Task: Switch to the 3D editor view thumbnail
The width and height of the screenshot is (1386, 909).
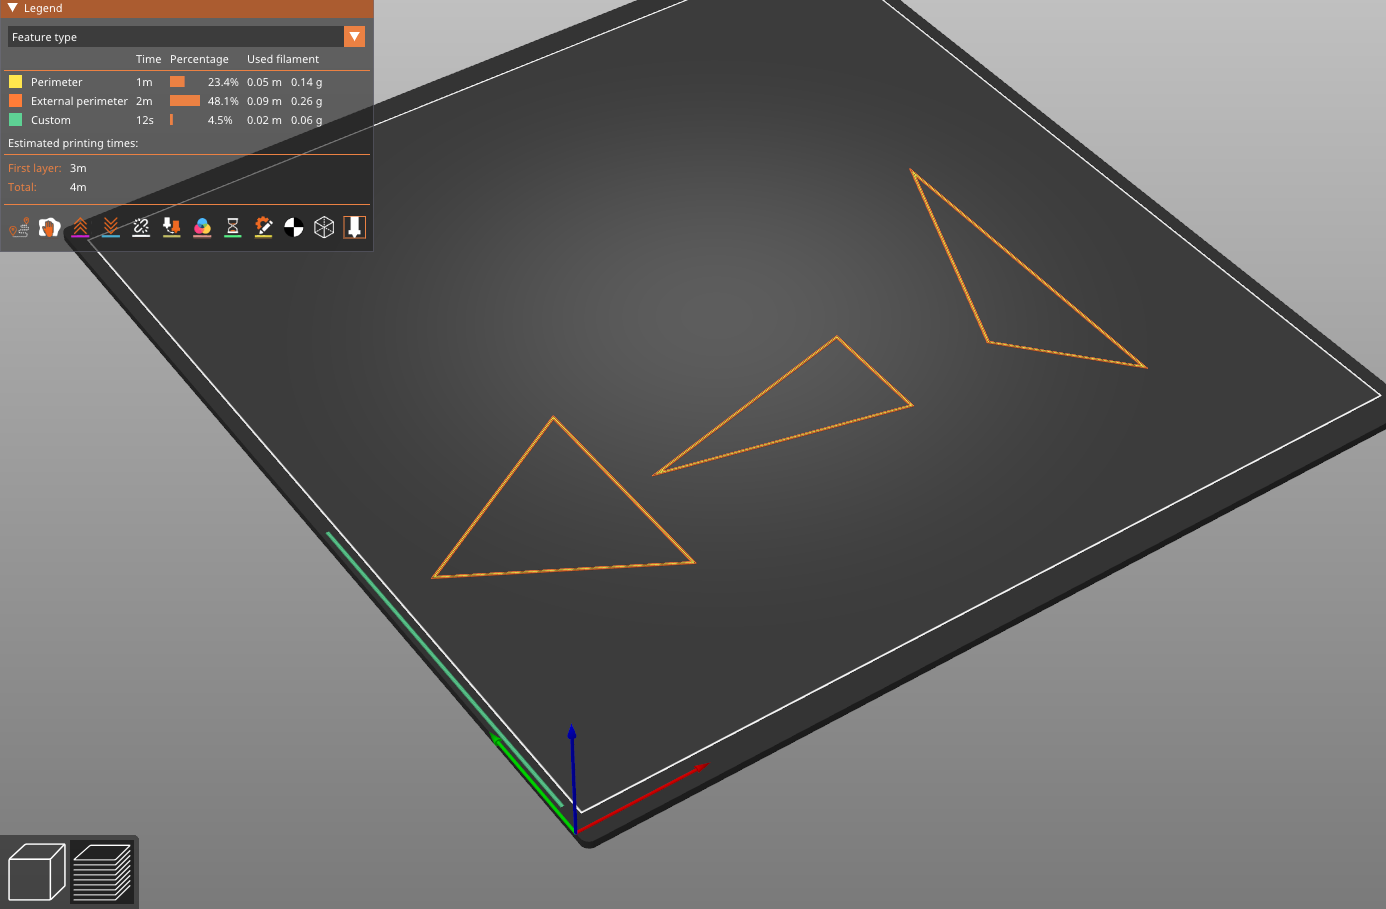Action: (x=36, y=870)
